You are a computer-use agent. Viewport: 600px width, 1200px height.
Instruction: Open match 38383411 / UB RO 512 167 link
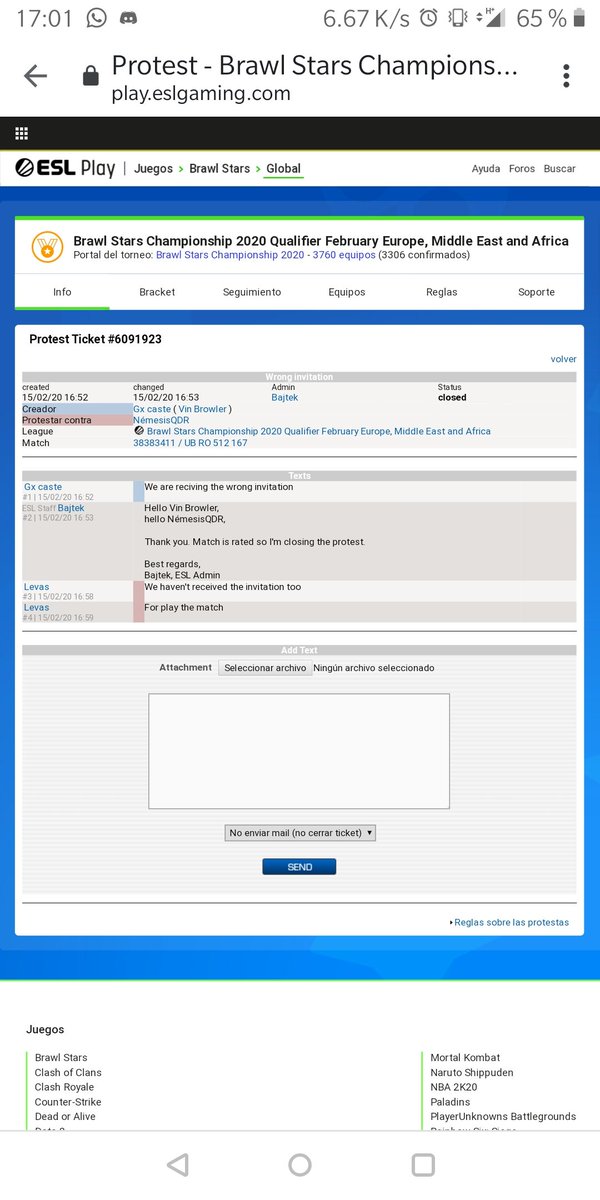(x=190, y=442)
